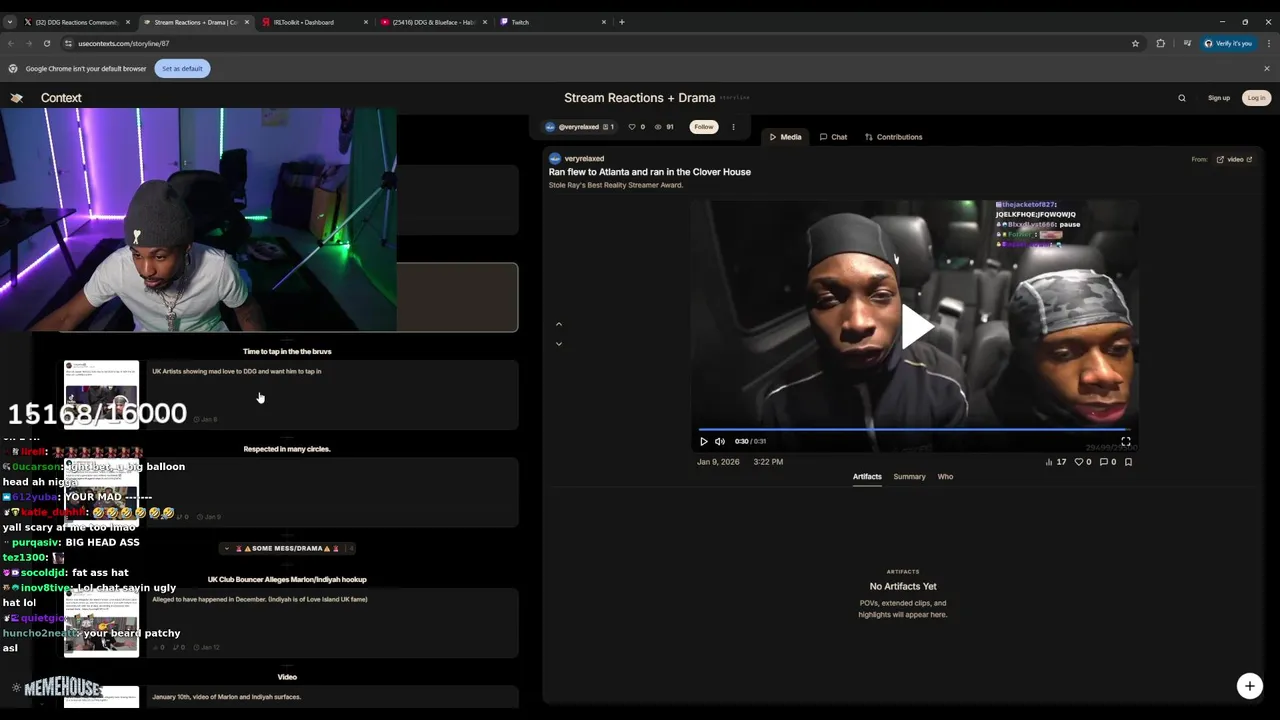Go to previous item with up chevron

(x=559, y=324)
